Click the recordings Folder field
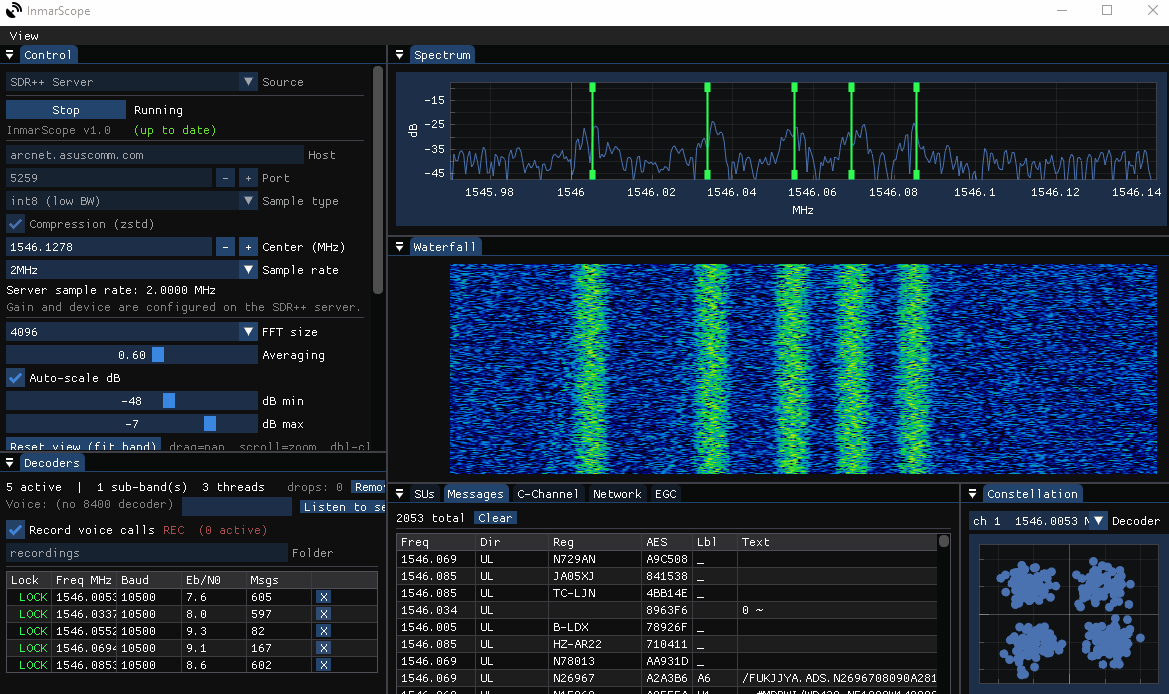1169x694 pixels. 146,553
